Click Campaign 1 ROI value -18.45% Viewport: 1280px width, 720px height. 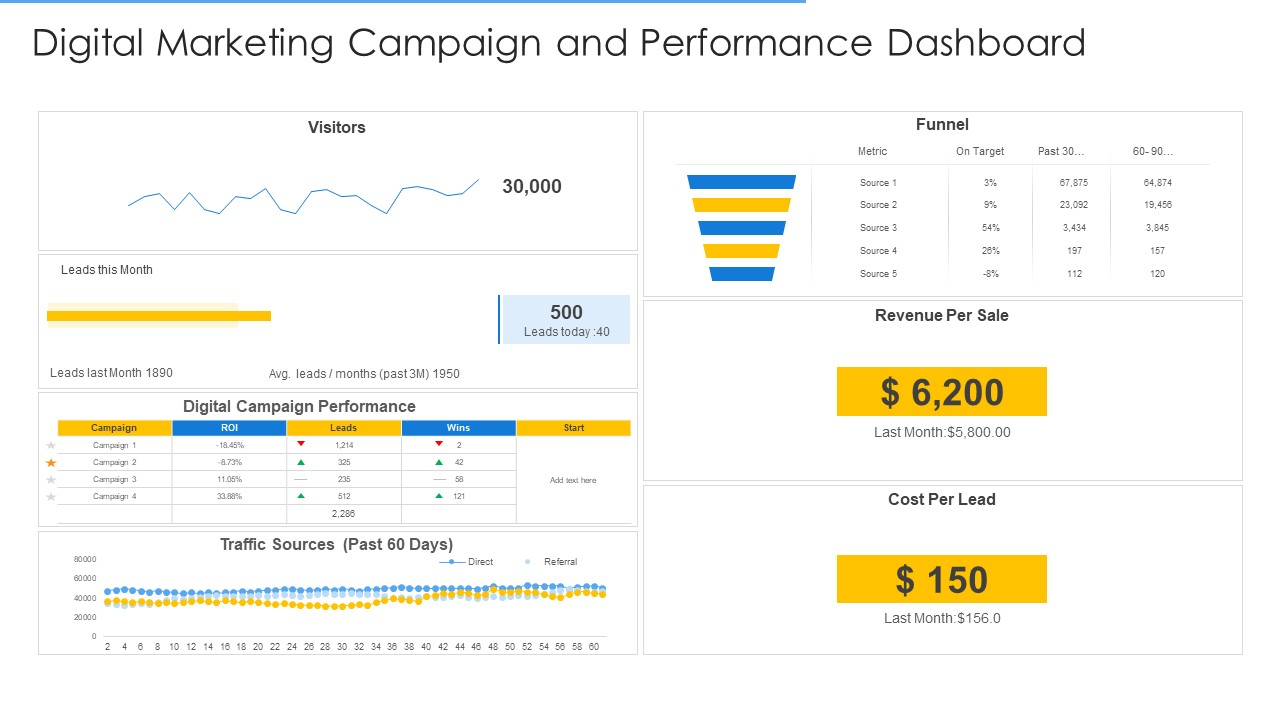tap(229, 445)
